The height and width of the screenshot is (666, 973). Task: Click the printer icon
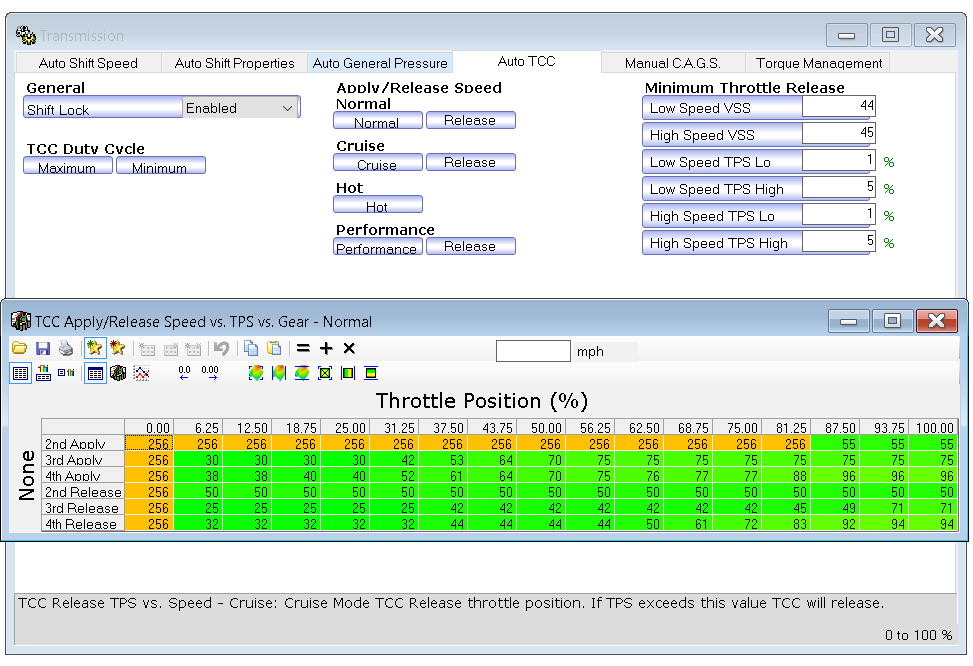[x=66, y=349]
